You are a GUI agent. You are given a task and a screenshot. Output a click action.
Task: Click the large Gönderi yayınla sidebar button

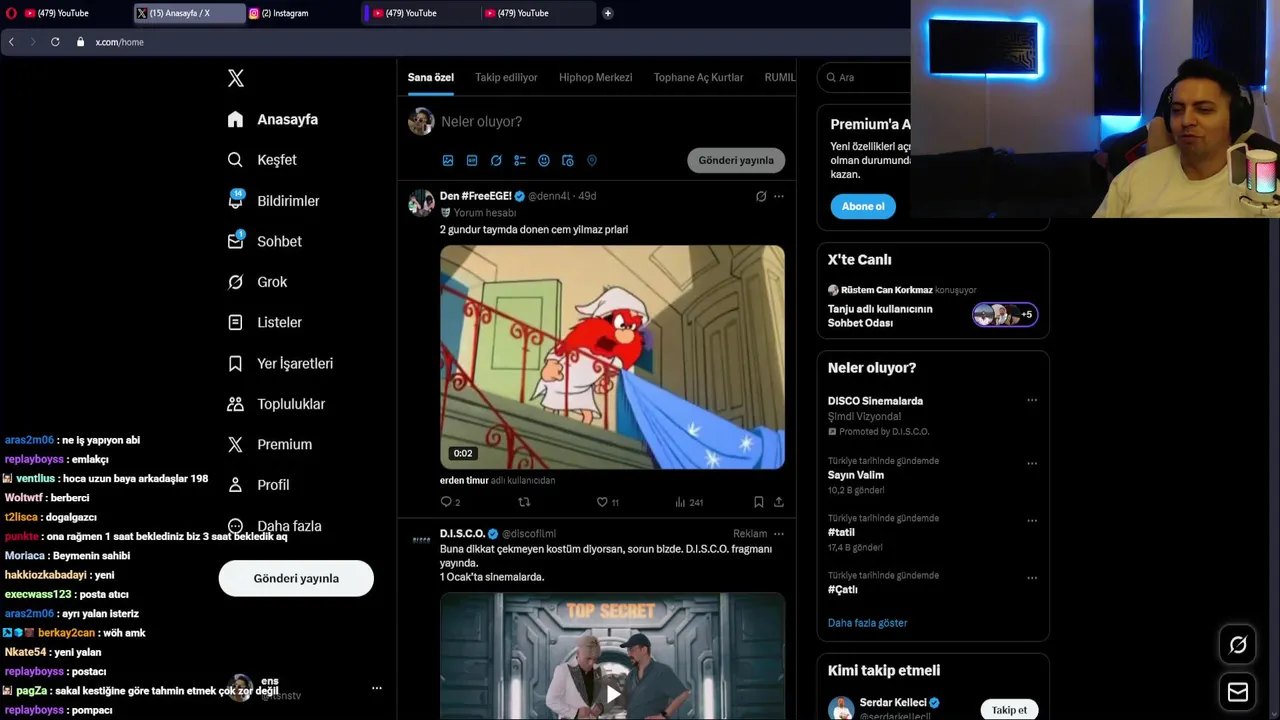point(296,578)
